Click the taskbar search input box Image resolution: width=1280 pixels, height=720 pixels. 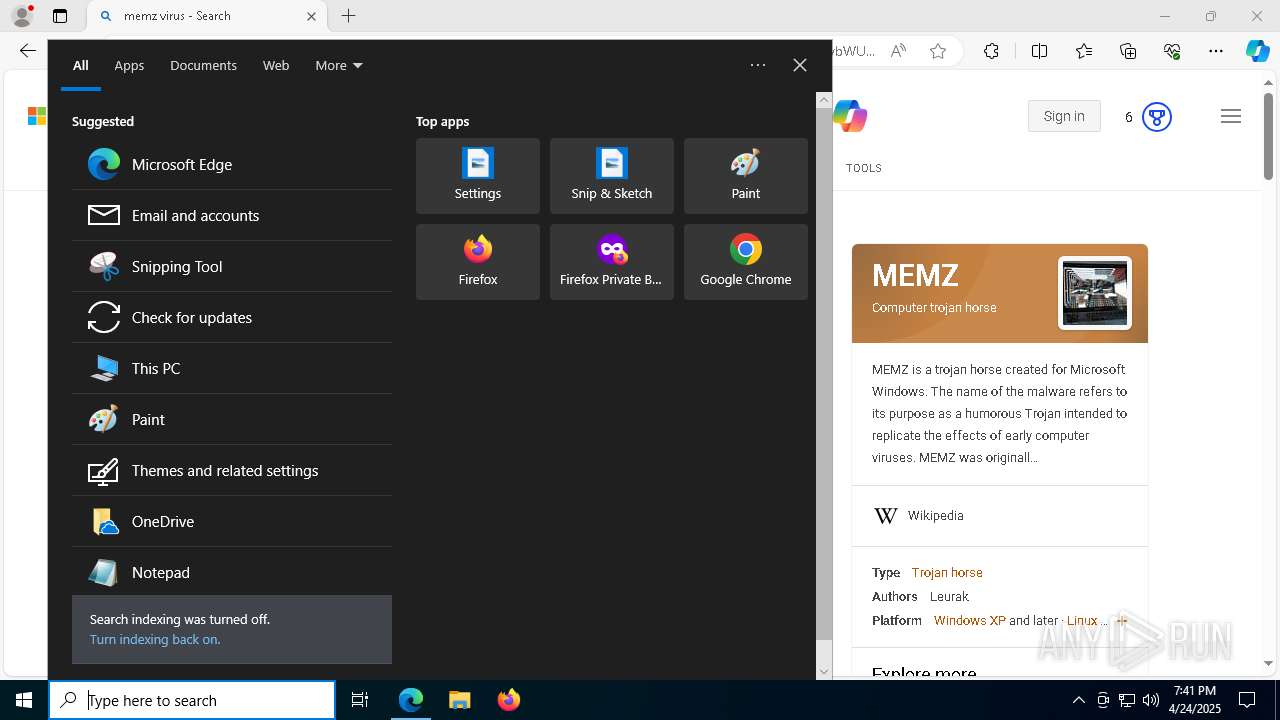[x=192, y=700]
